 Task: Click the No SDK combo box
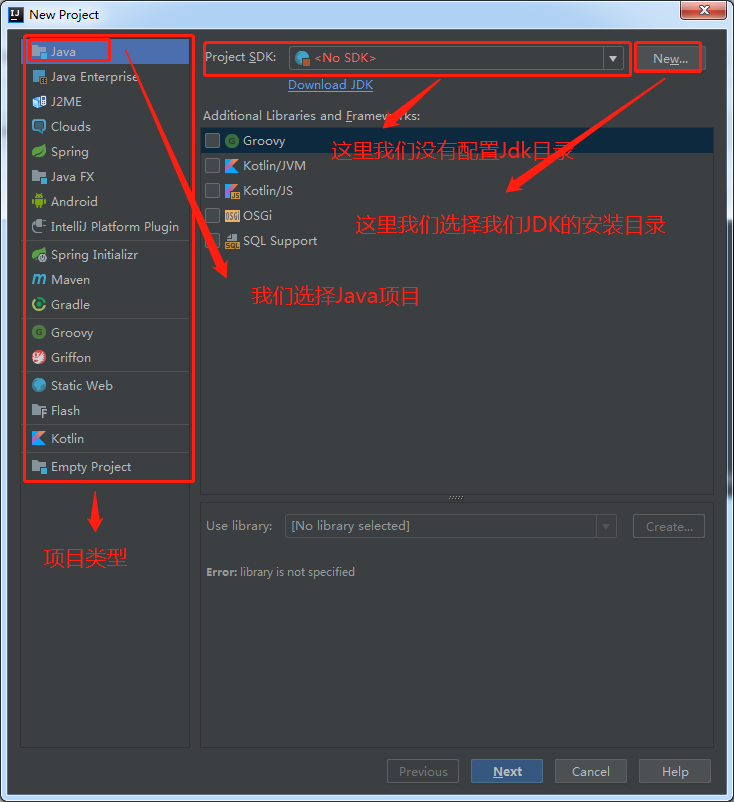point(456,58)
